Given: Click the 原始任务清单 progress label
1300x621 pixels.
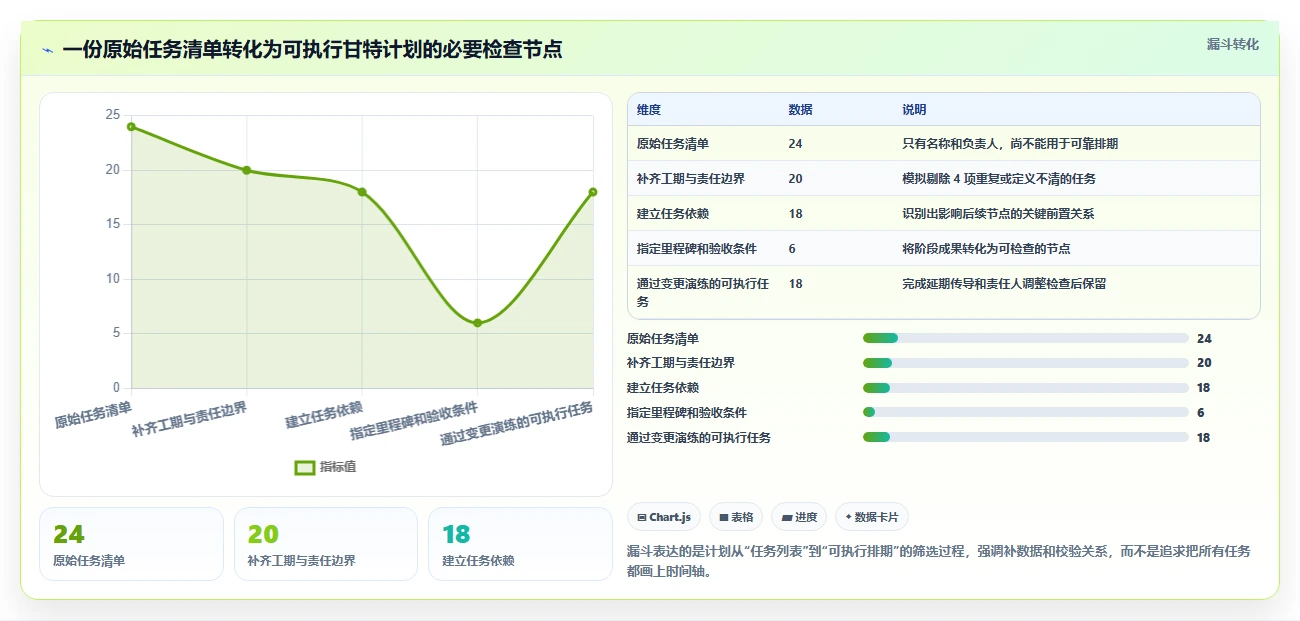Looking at the screenshot, I should (x=663, y=338).
